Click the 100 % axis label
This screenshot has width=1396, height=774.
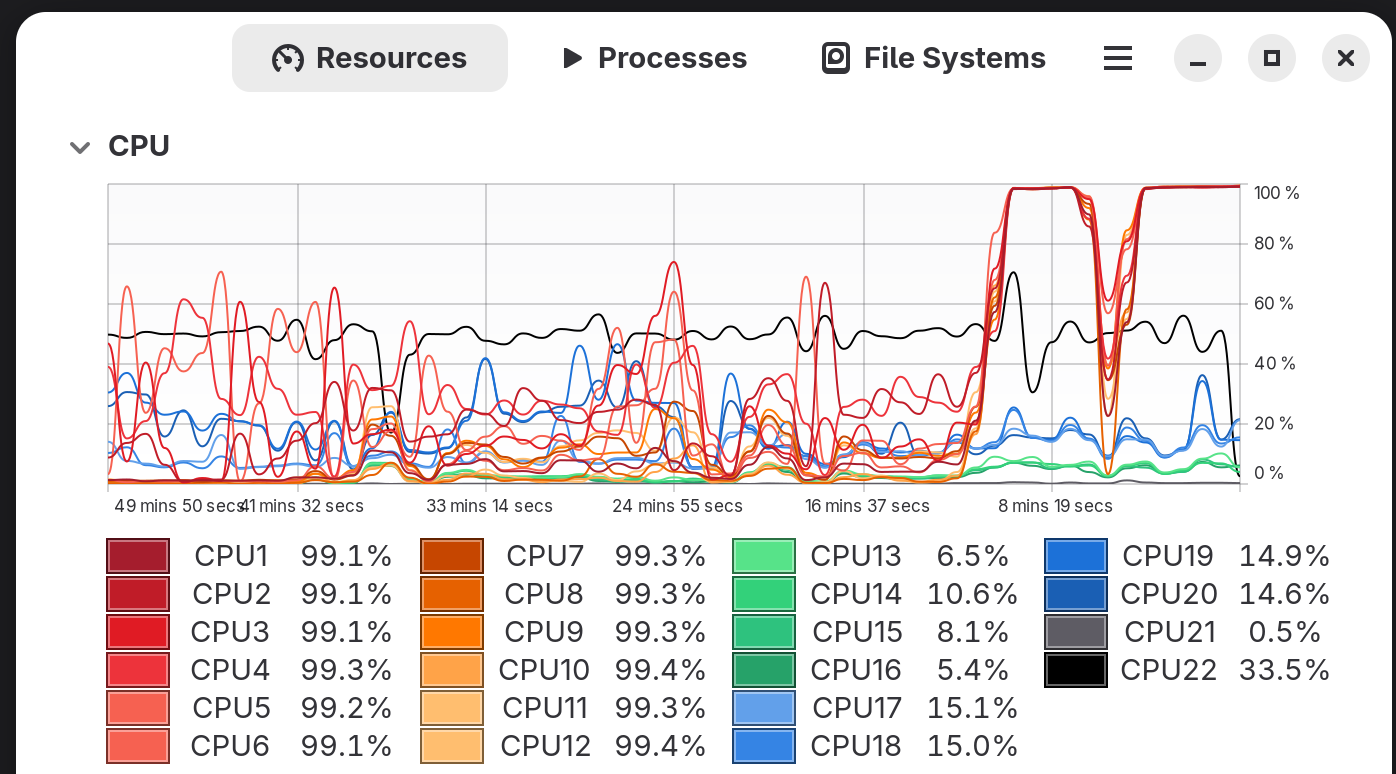(1275, 192)
